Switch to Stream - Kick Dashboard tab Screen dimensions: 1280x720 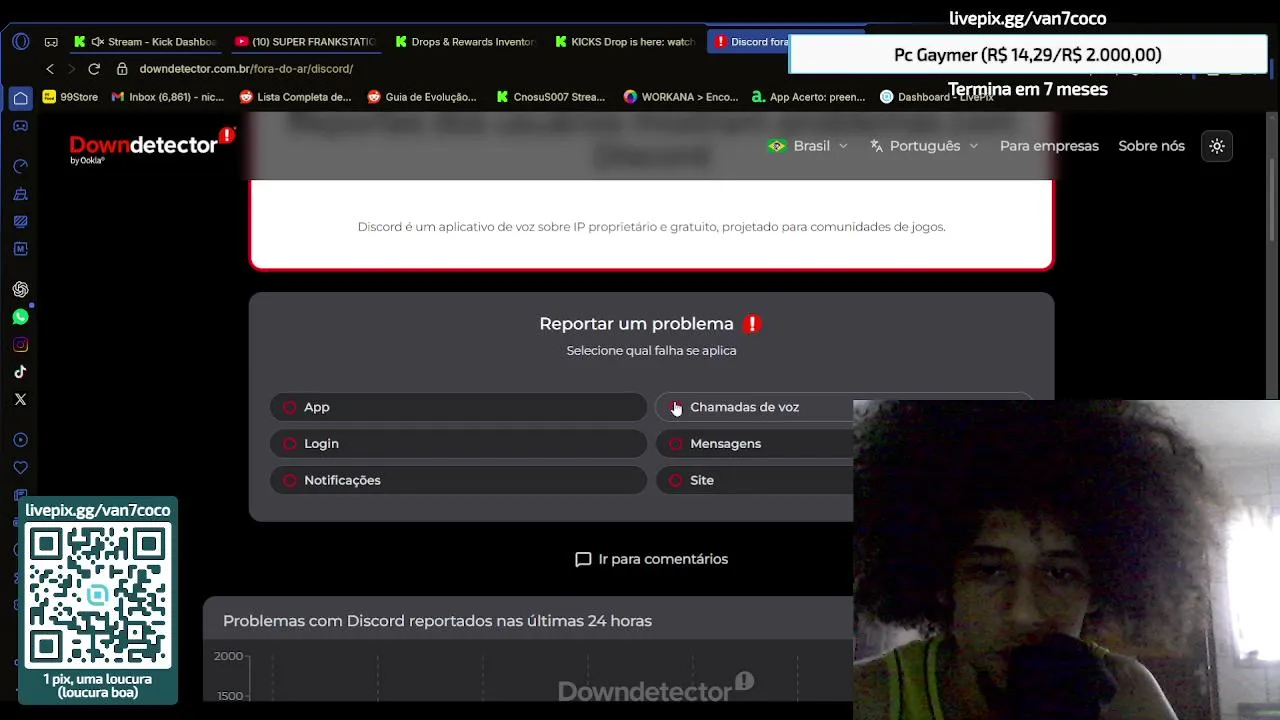(146, 42)
